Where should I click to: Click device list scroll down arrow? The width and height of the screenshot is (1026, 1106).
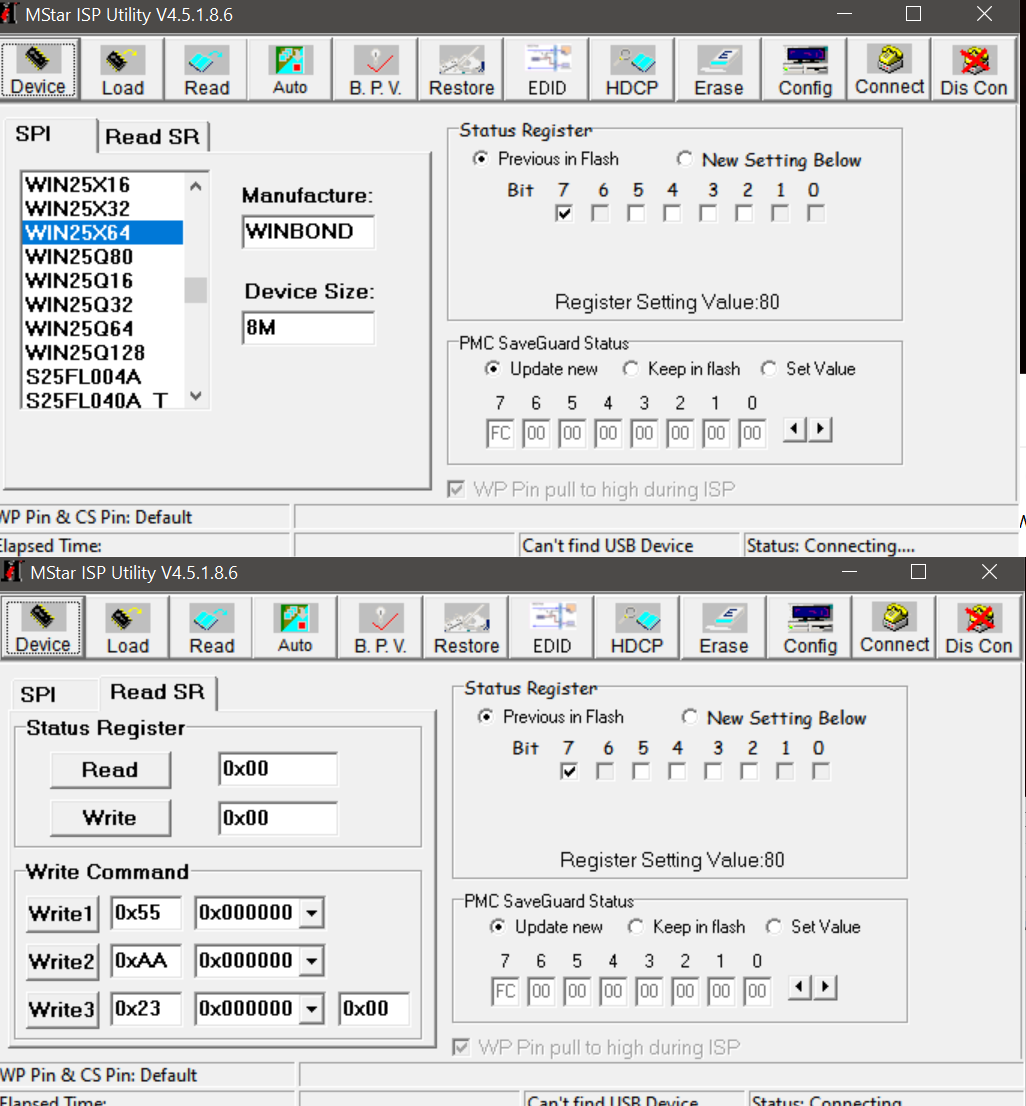coord(196,396)
